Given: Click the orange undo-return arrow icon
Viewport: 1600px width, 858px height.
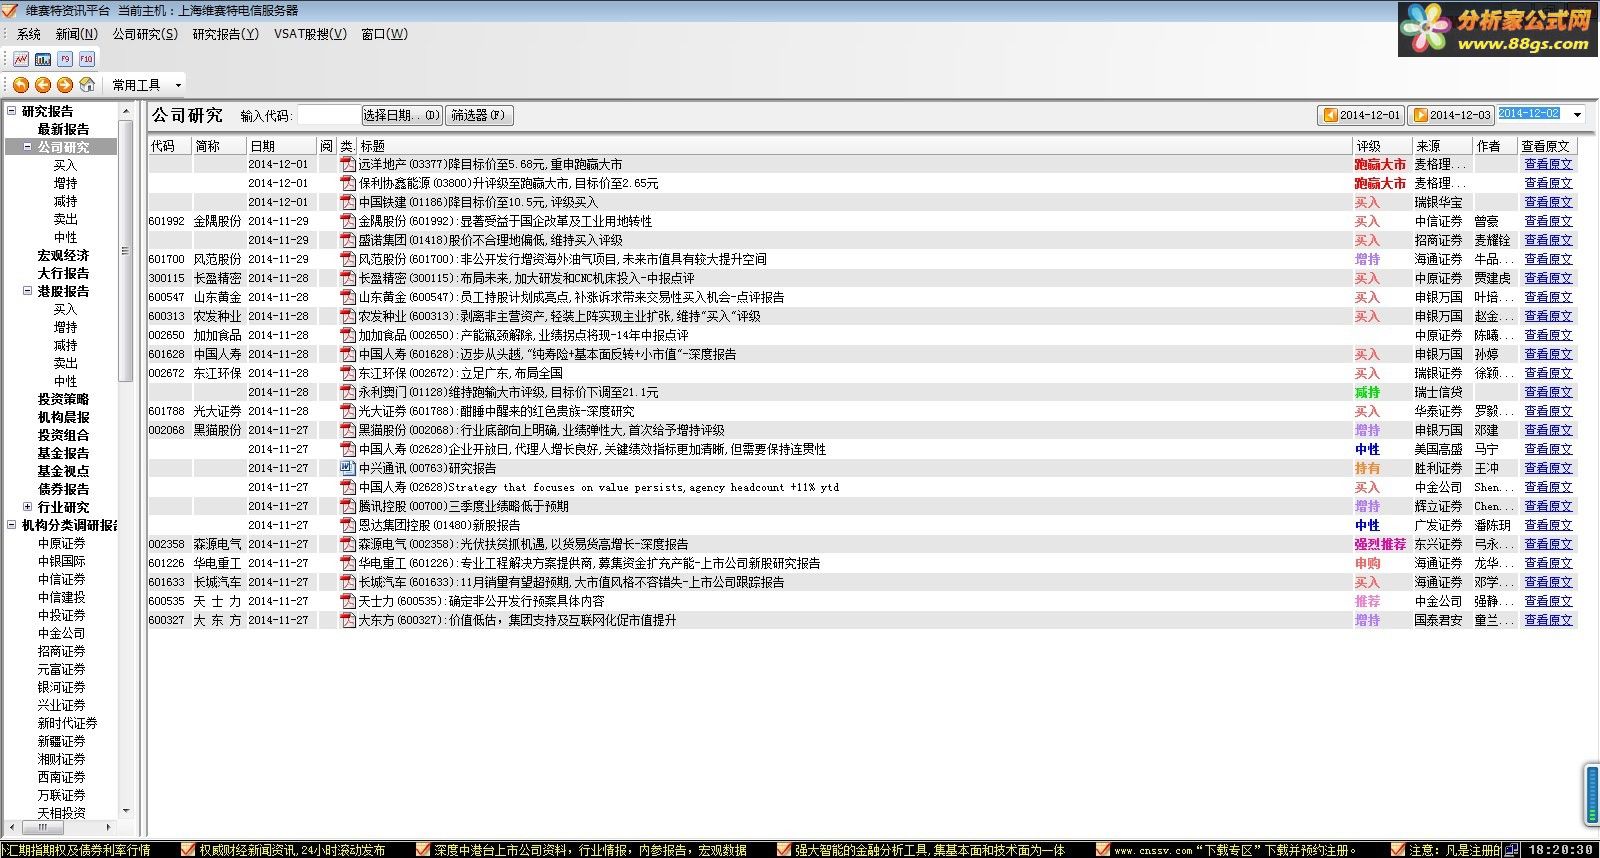Looking at the screenshot, I should [21, 85].
